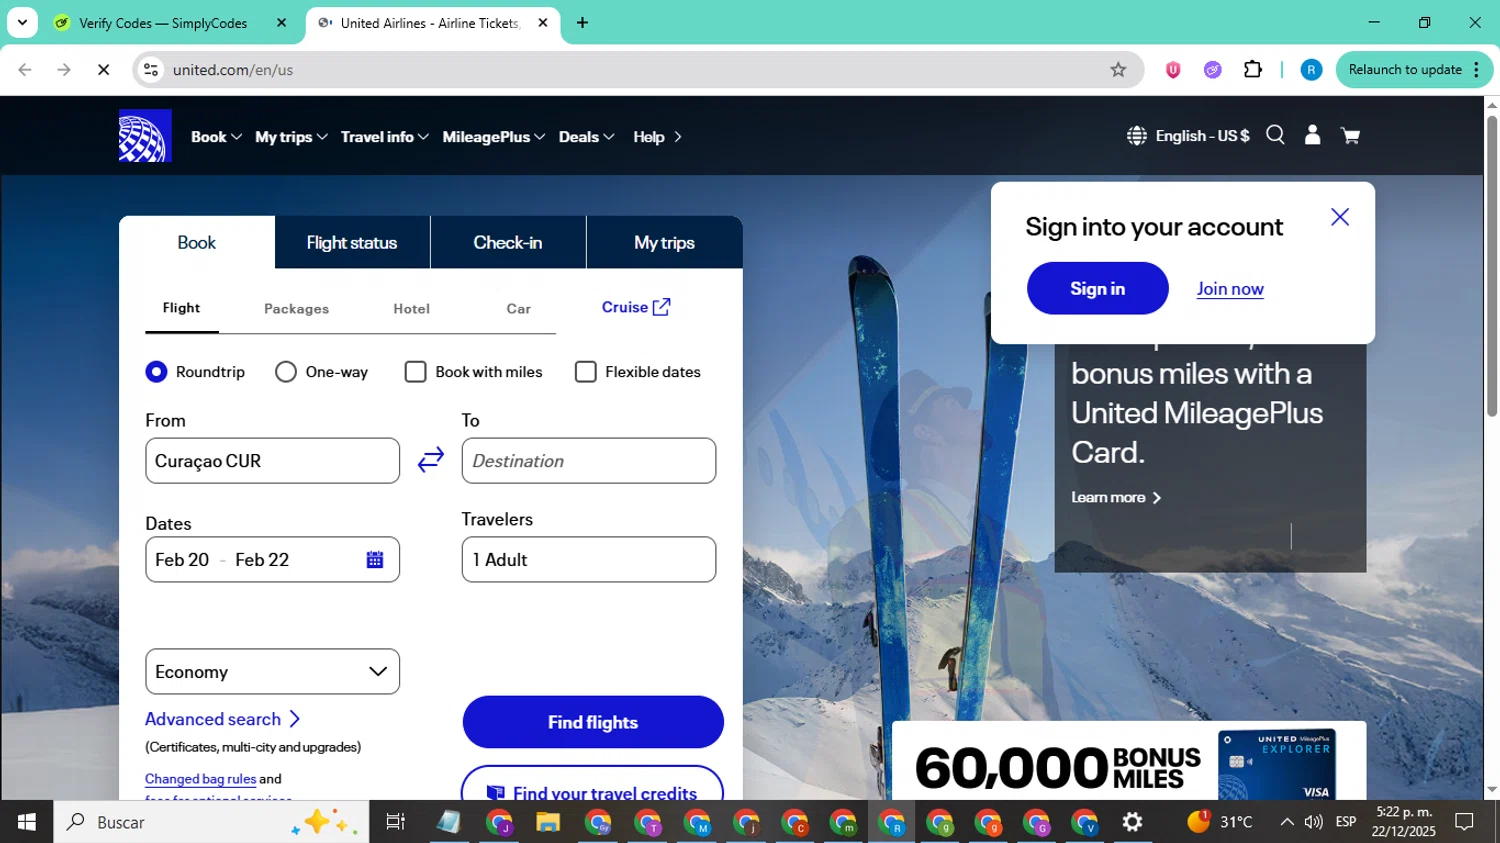The image size is (1500, 843).
Task: Click the globe language icon
Action: coord(1137,135)
